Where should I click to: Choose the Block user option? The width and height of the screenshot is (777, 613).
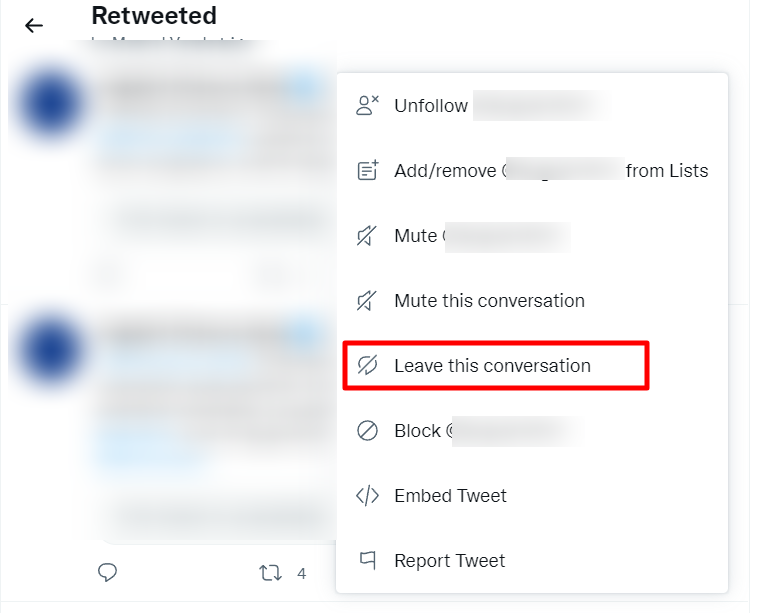[418, 431]
